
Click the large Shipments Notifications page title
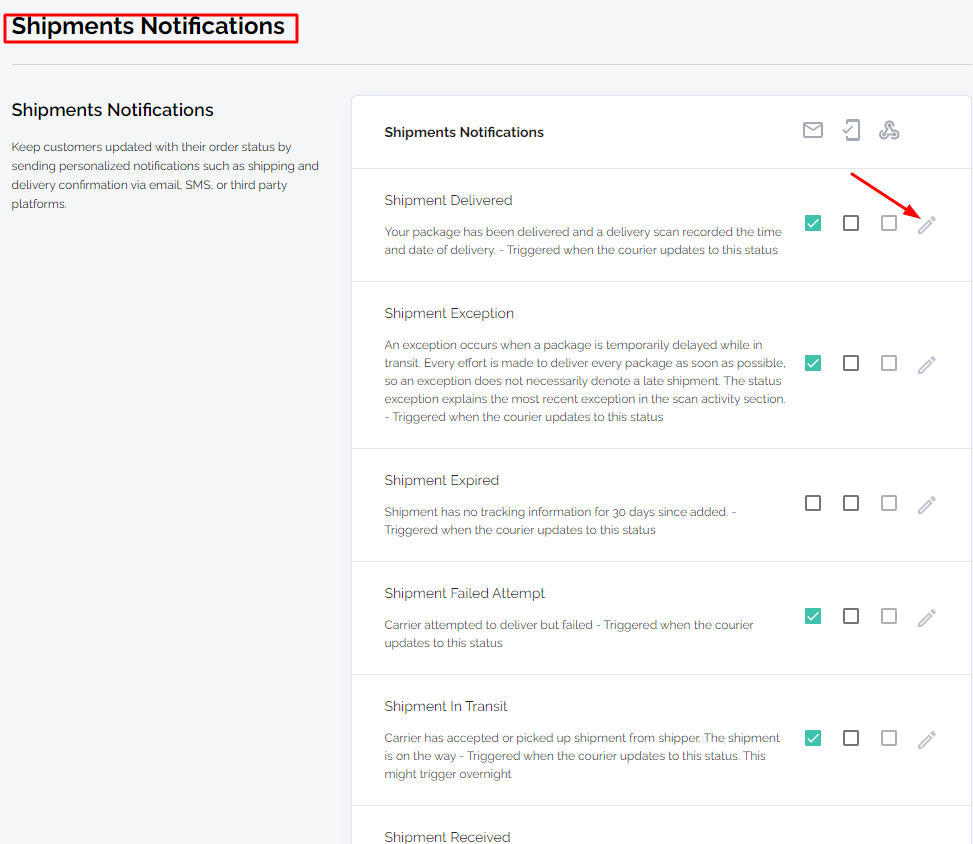pyautogui.click(x=148, y=26)
